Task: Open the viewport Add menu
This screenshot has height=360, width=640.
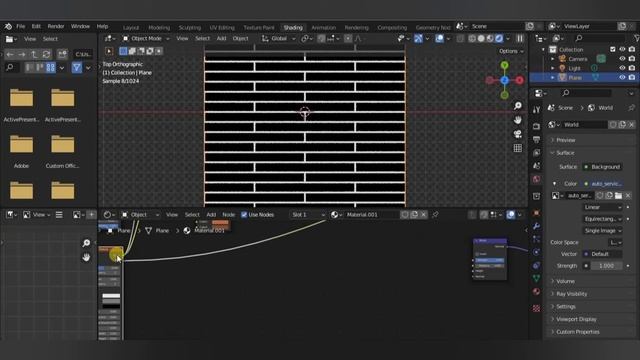Action: [221, 38]
